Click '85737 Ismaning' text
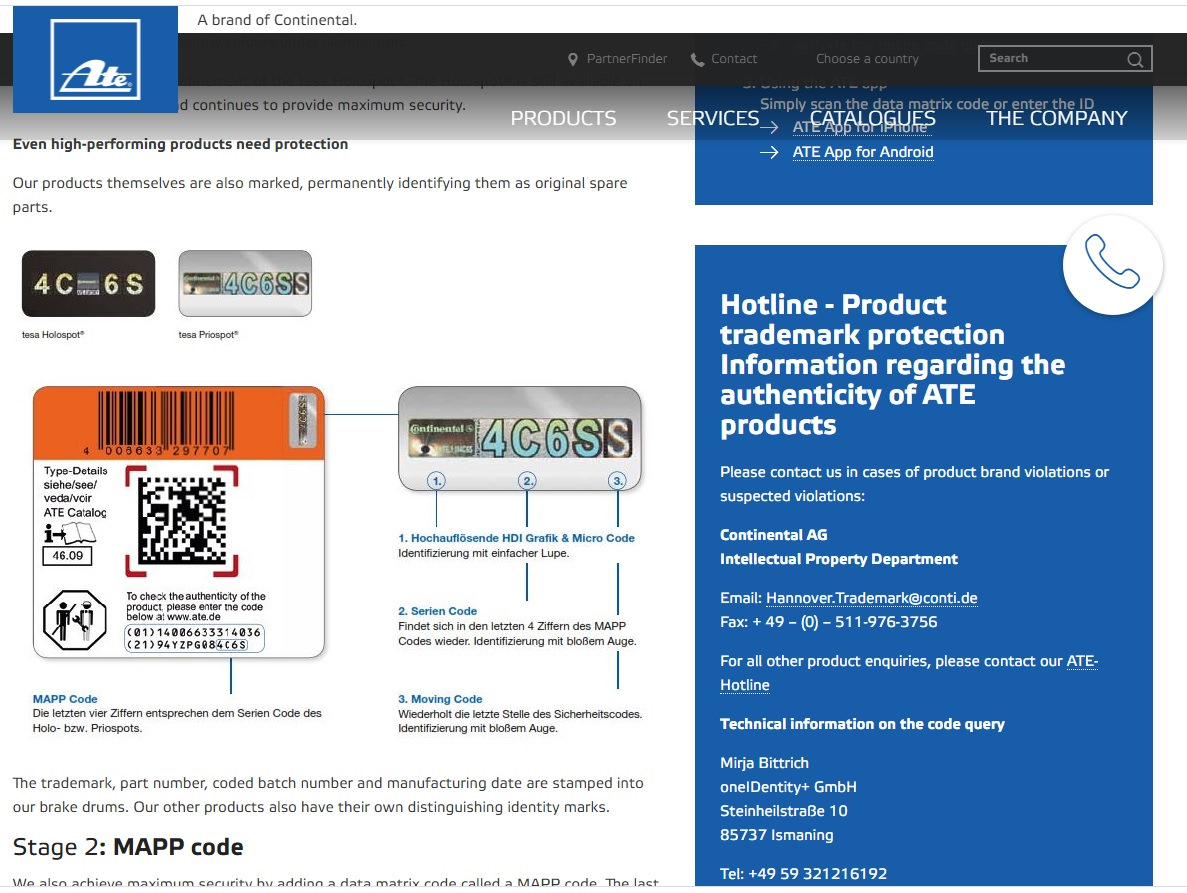 point(777,835)
